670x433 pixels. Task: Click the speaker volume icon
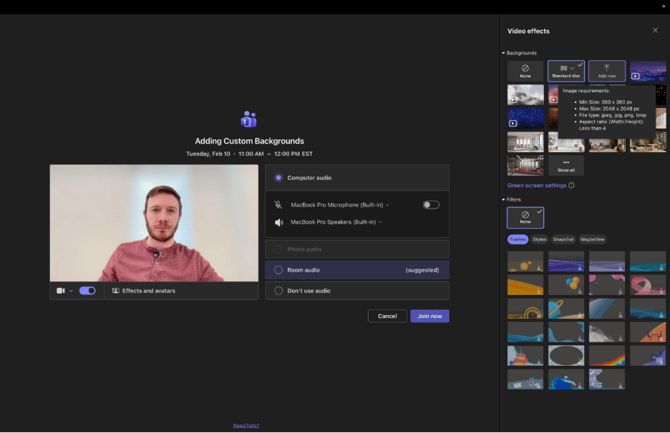tap(279, 222)
